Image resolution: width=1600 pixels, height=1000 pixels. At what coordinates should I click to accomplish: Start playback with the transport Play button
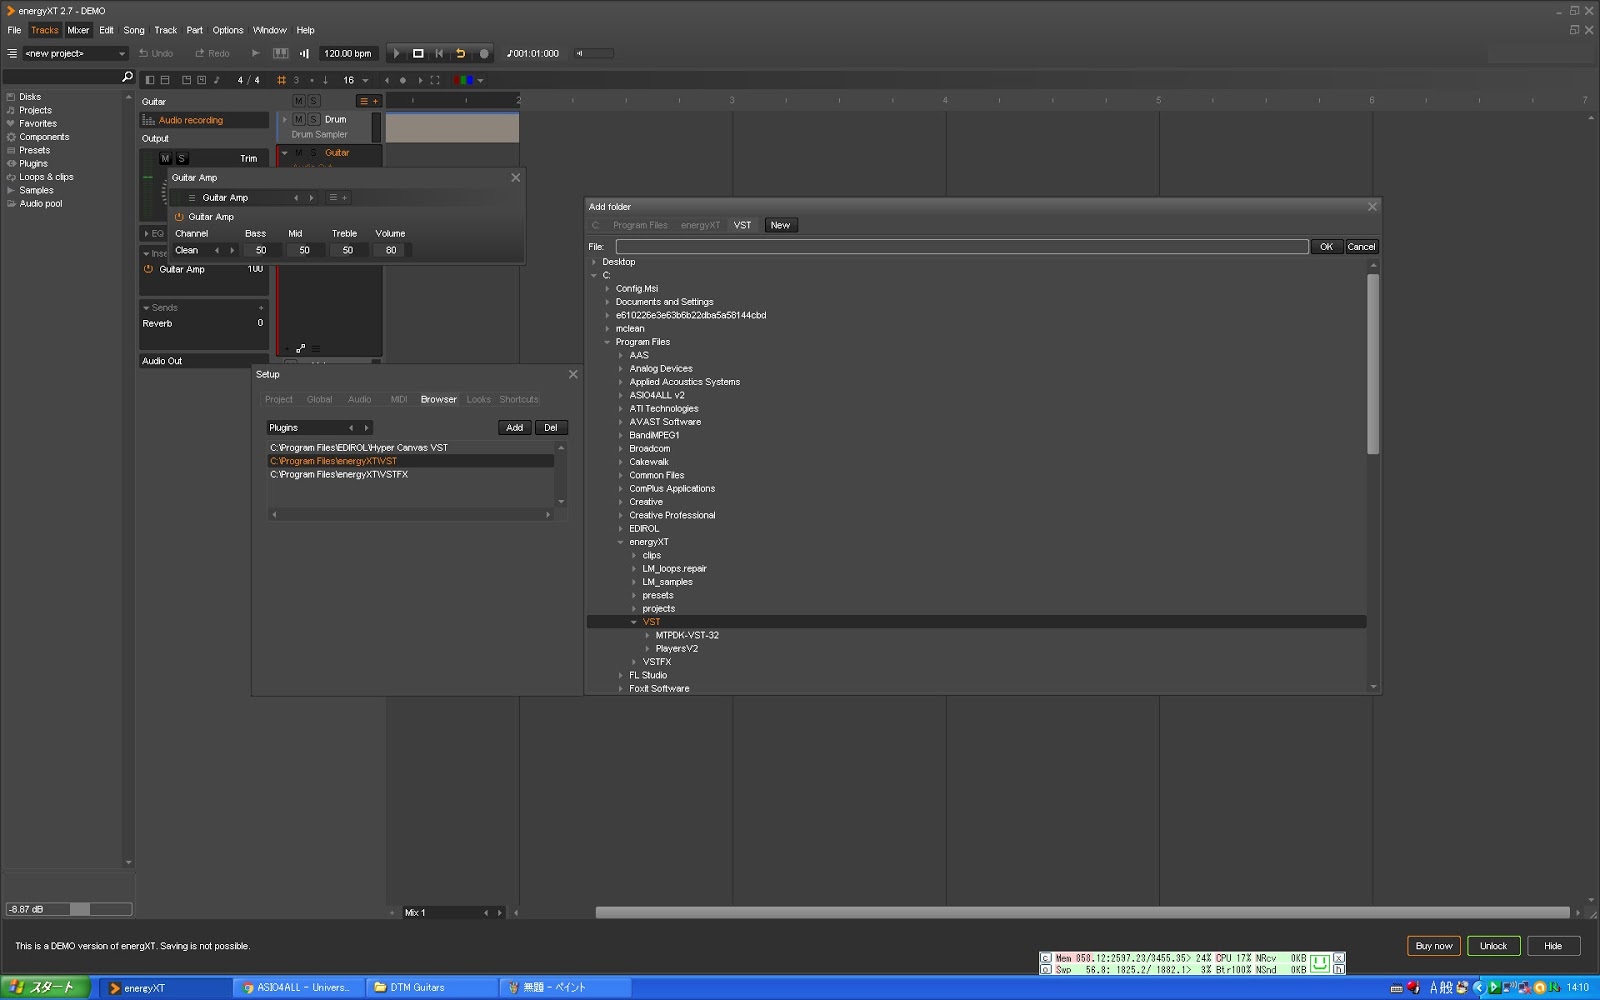pyautogui.click(x=397, y=54)
